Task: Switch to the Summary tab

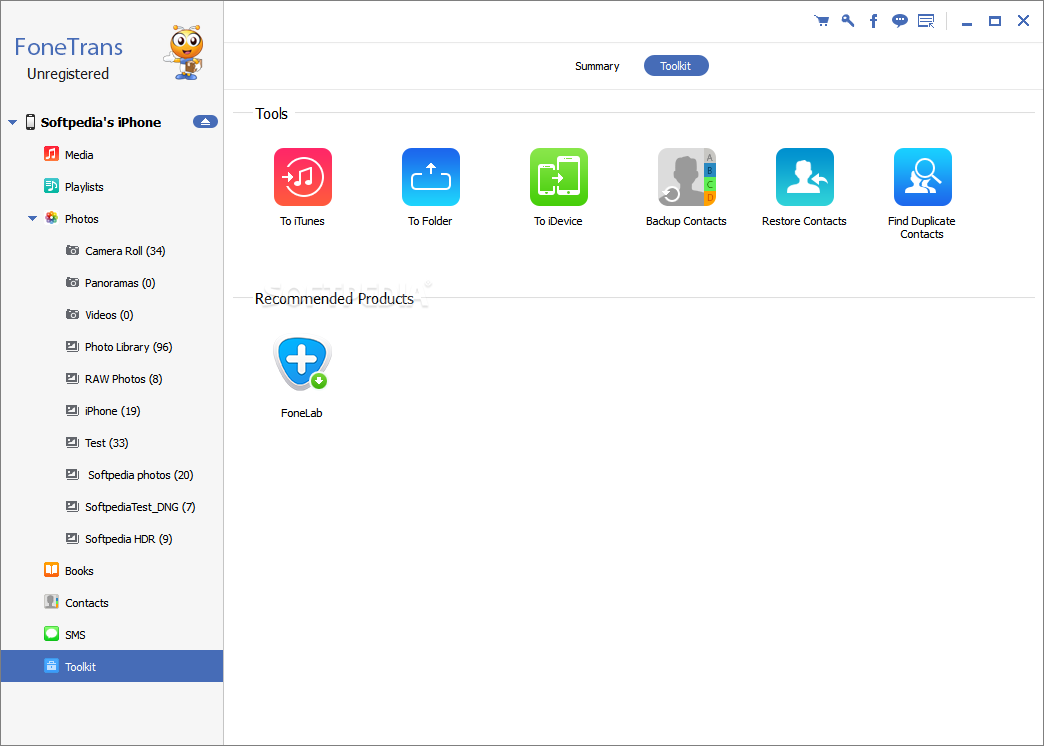Action: tap(597, 66)
